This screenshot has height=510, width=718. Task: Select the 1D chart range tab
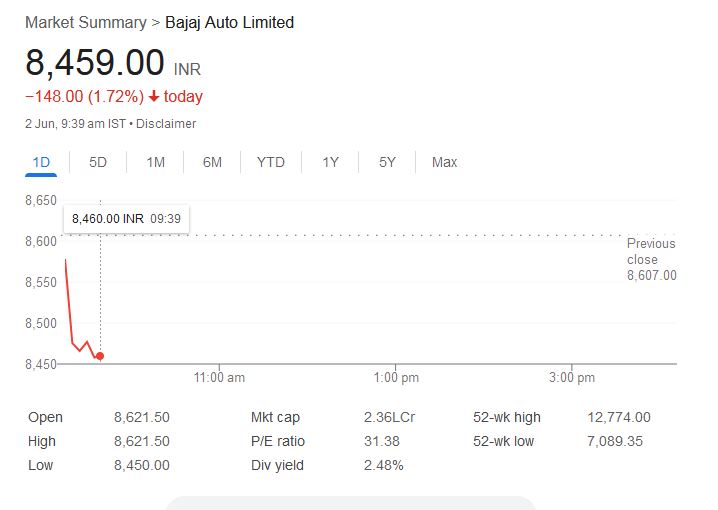(x=41, y=162)
